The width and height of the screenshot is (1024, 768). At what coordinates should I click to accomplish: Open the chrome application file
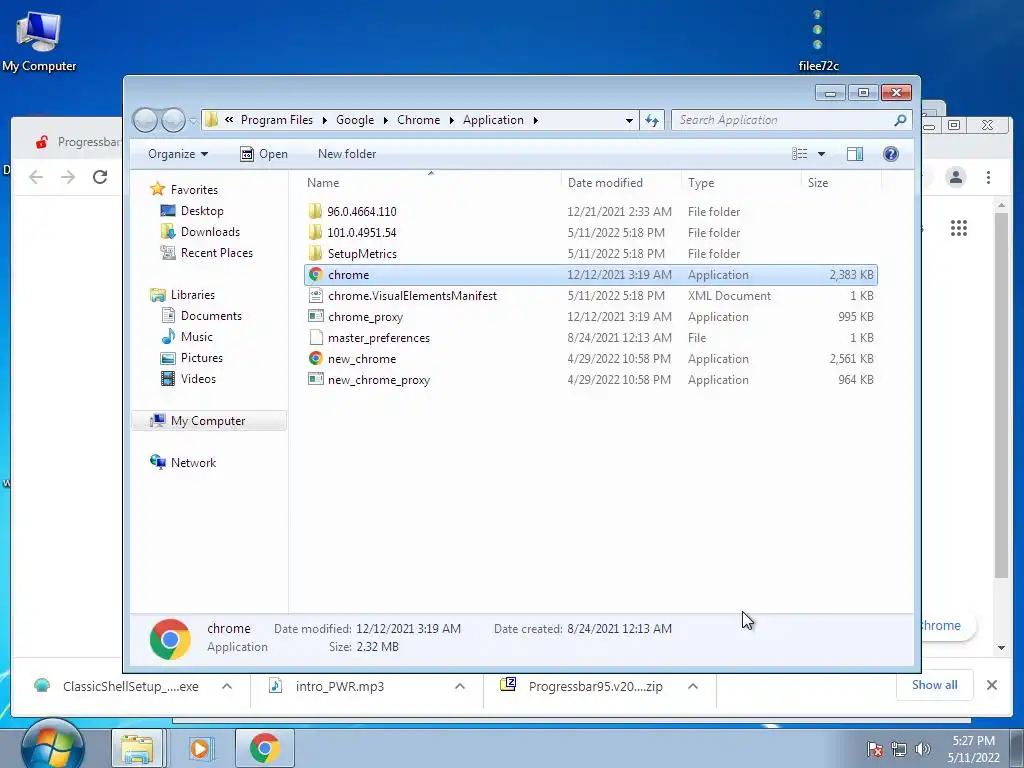point(590,275)
